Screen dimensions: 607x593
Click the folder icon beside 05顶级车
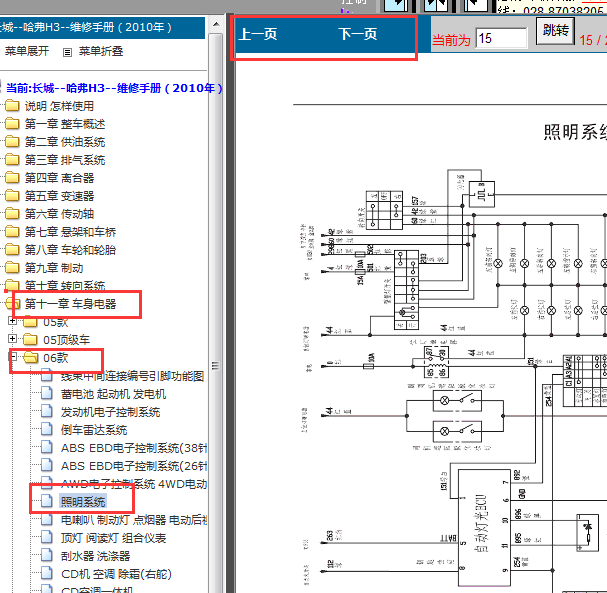[30, 340]
